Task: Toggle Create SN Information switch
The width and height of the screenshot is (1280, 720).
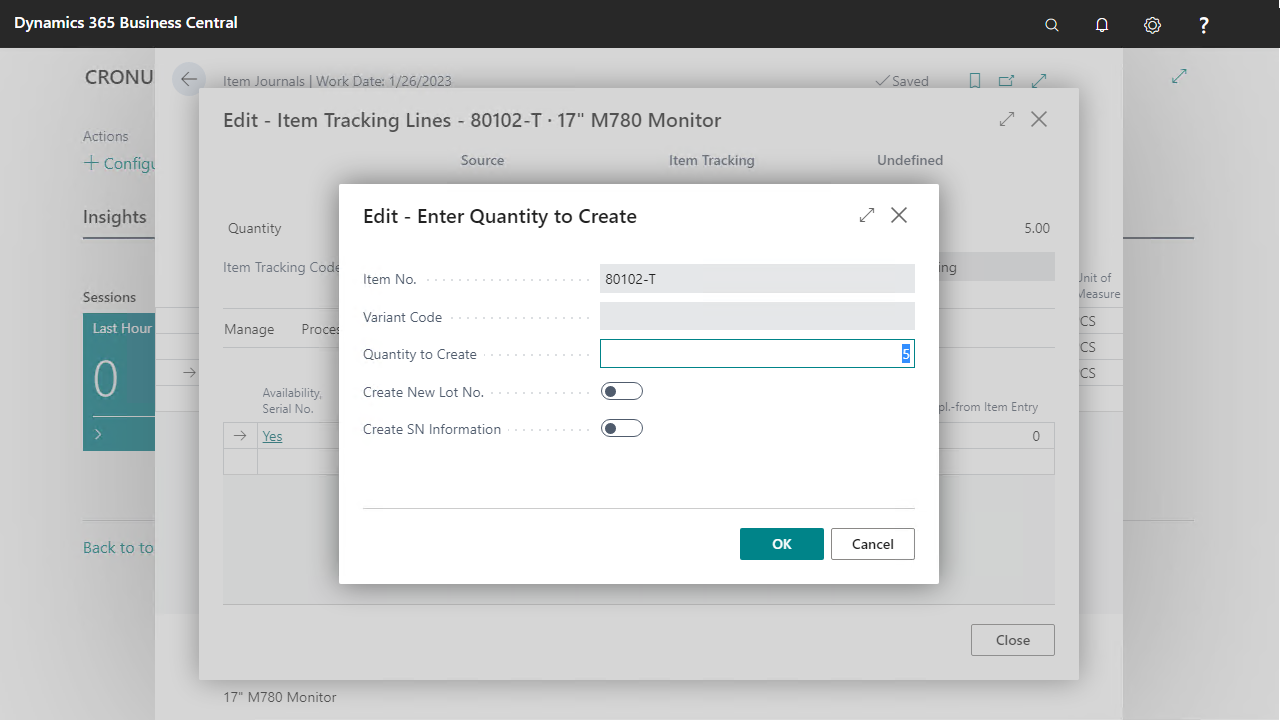Action: 621,428
